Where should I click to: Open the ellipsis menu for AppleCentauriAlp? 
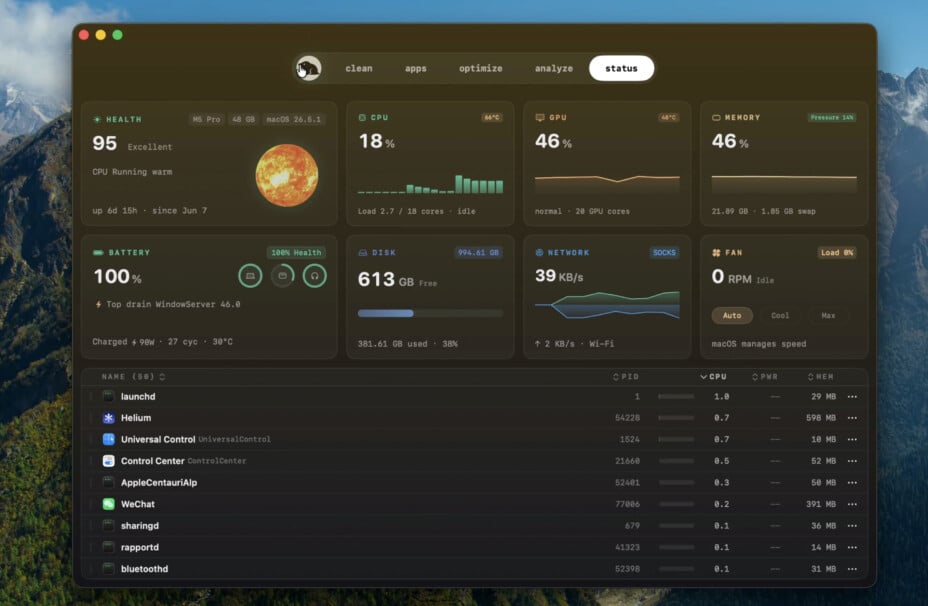point(852,483)
